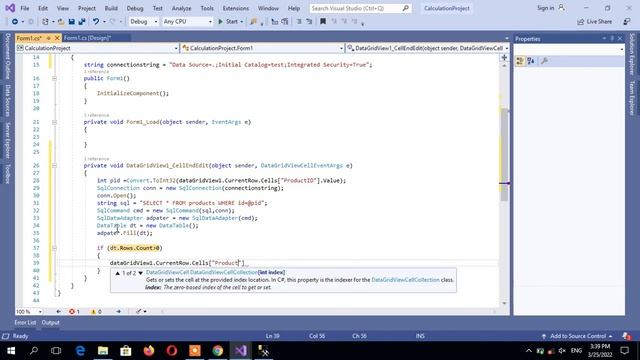
Task: Click the Open File toolbar icon
Action: click(x=61, y=22)
